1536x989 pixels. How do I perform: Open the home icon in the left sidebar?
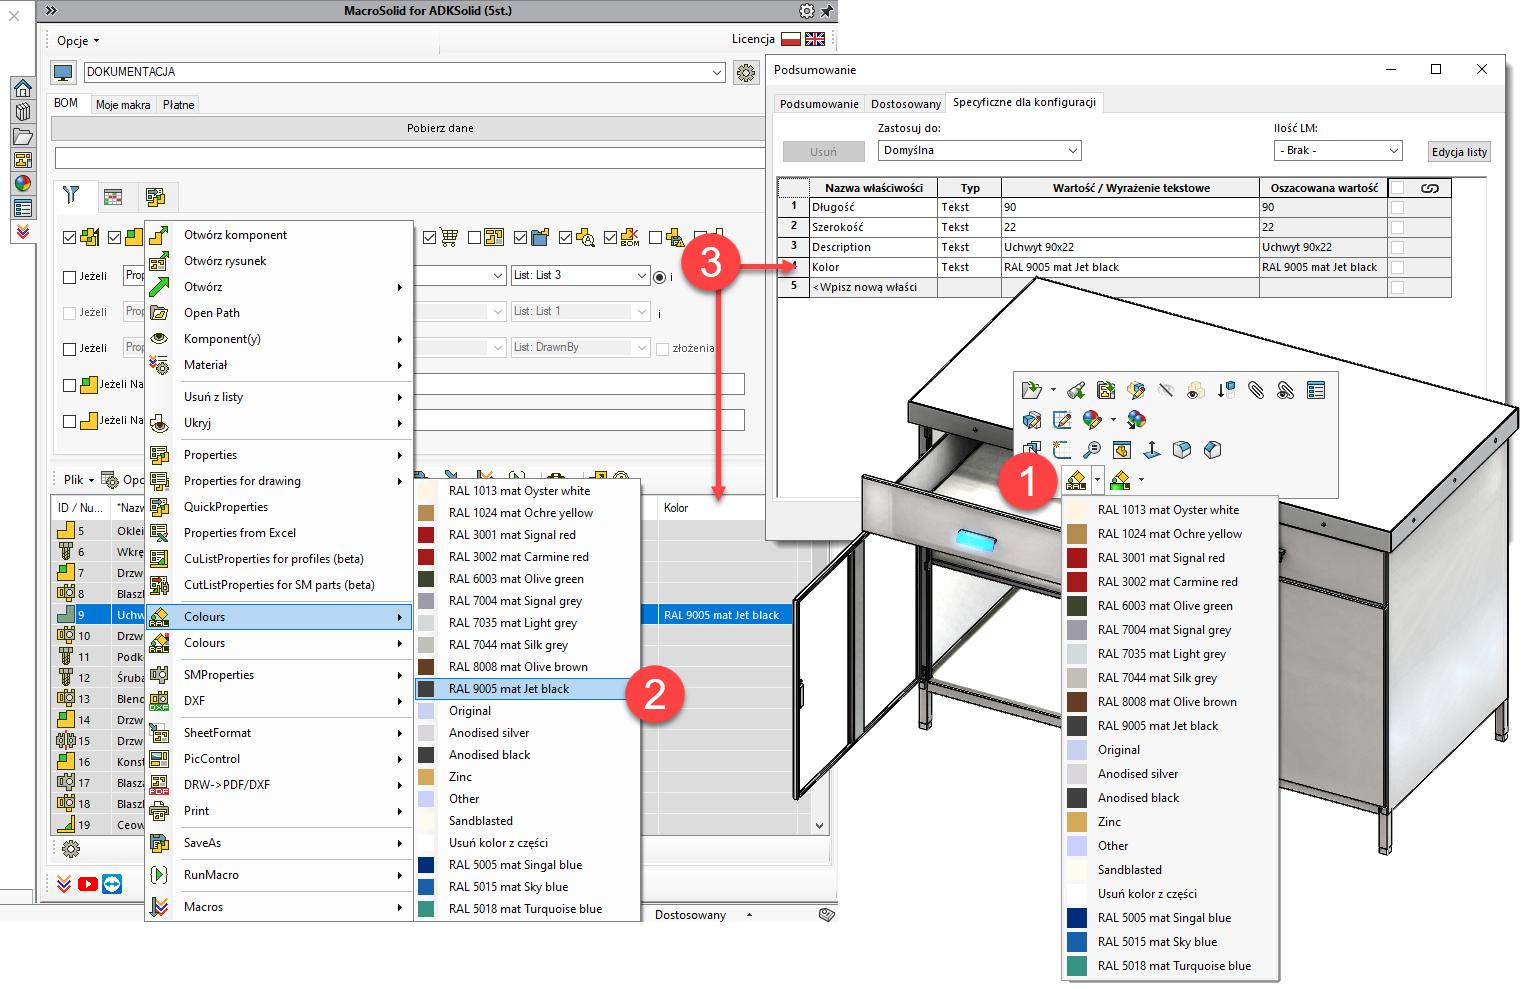click(22, 88)
